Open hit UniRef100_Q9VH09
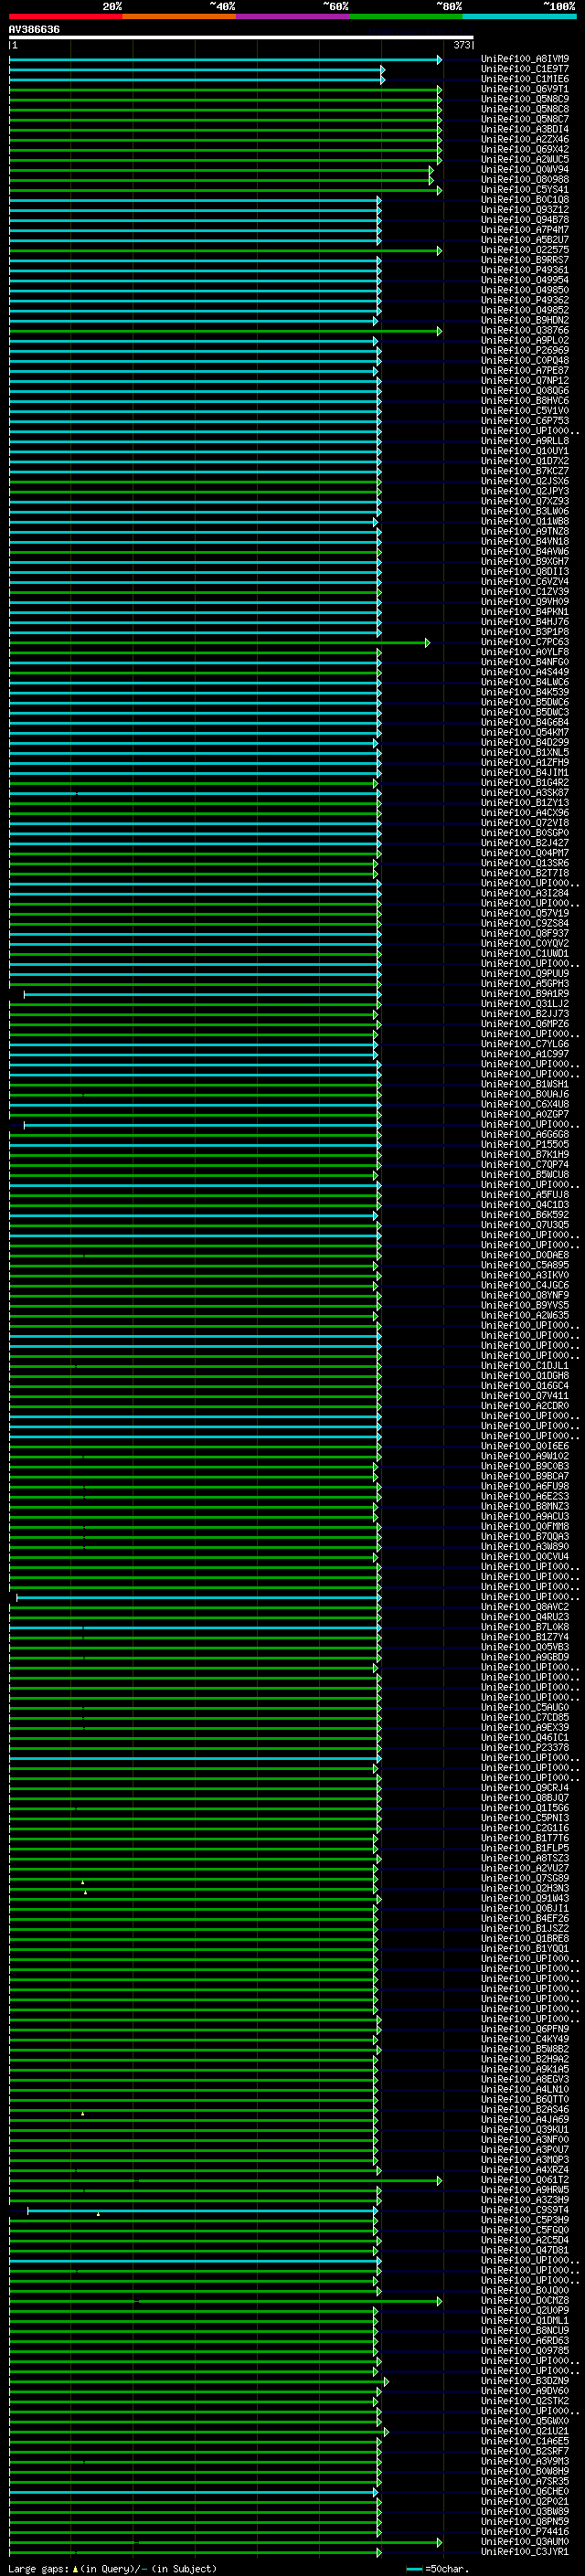Viewport: 585px width, 2576px height. pos(525,601)
